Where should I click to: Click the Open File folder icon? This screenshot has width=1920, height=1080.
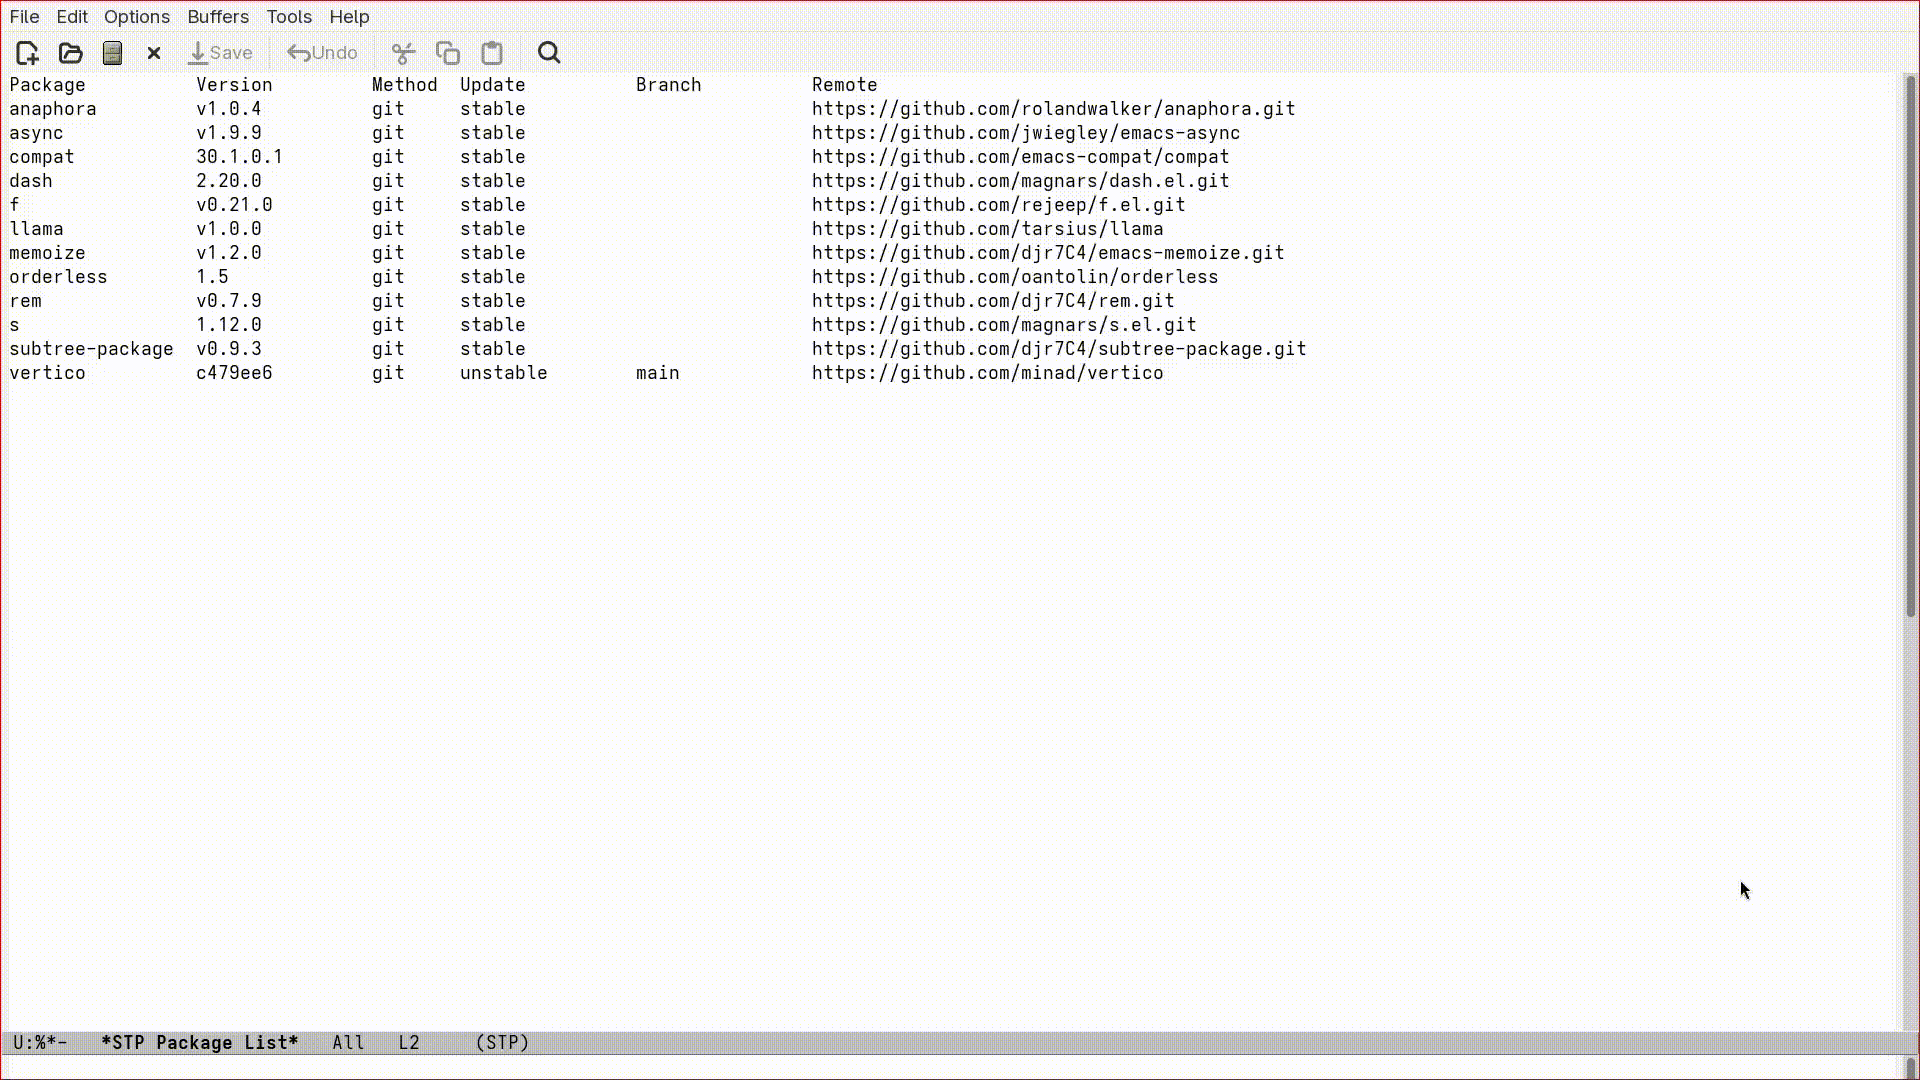[x=70, y=53]
